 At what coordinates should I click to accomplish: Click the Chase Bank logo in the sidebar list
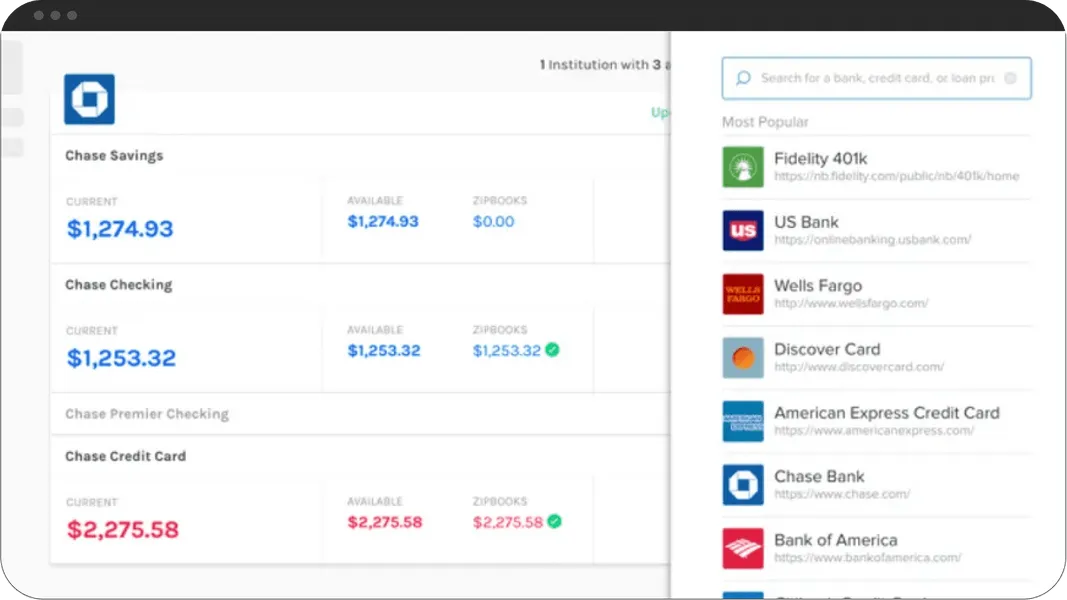click(x=742, y=484)
